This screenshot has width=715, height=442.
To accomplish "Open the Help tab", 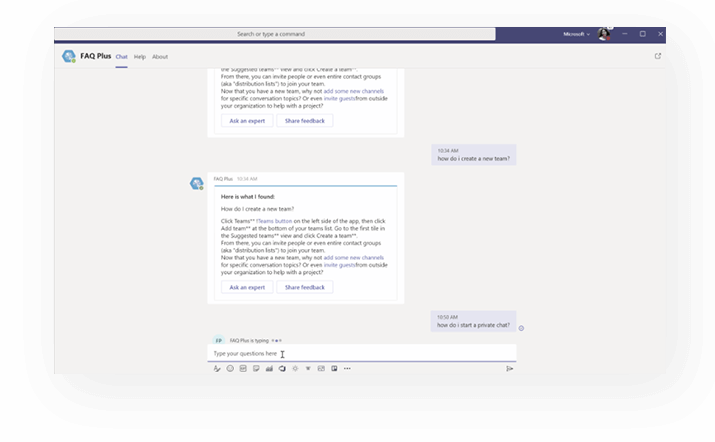I will click(140, 57).
